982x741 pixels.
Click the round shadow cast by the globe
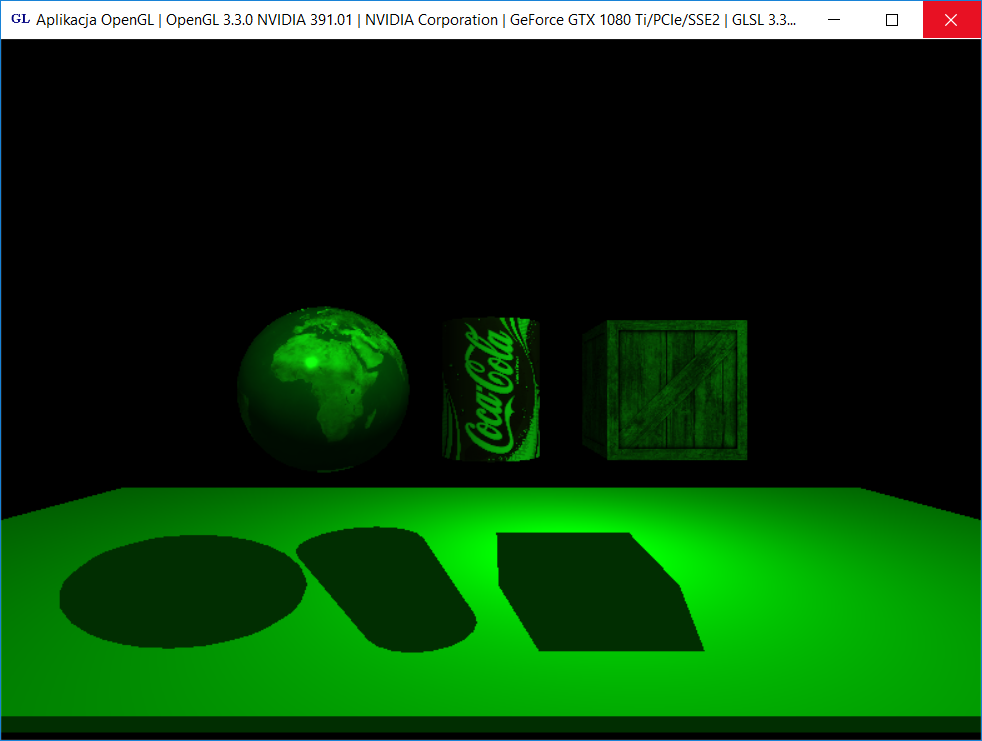(183, 591)
